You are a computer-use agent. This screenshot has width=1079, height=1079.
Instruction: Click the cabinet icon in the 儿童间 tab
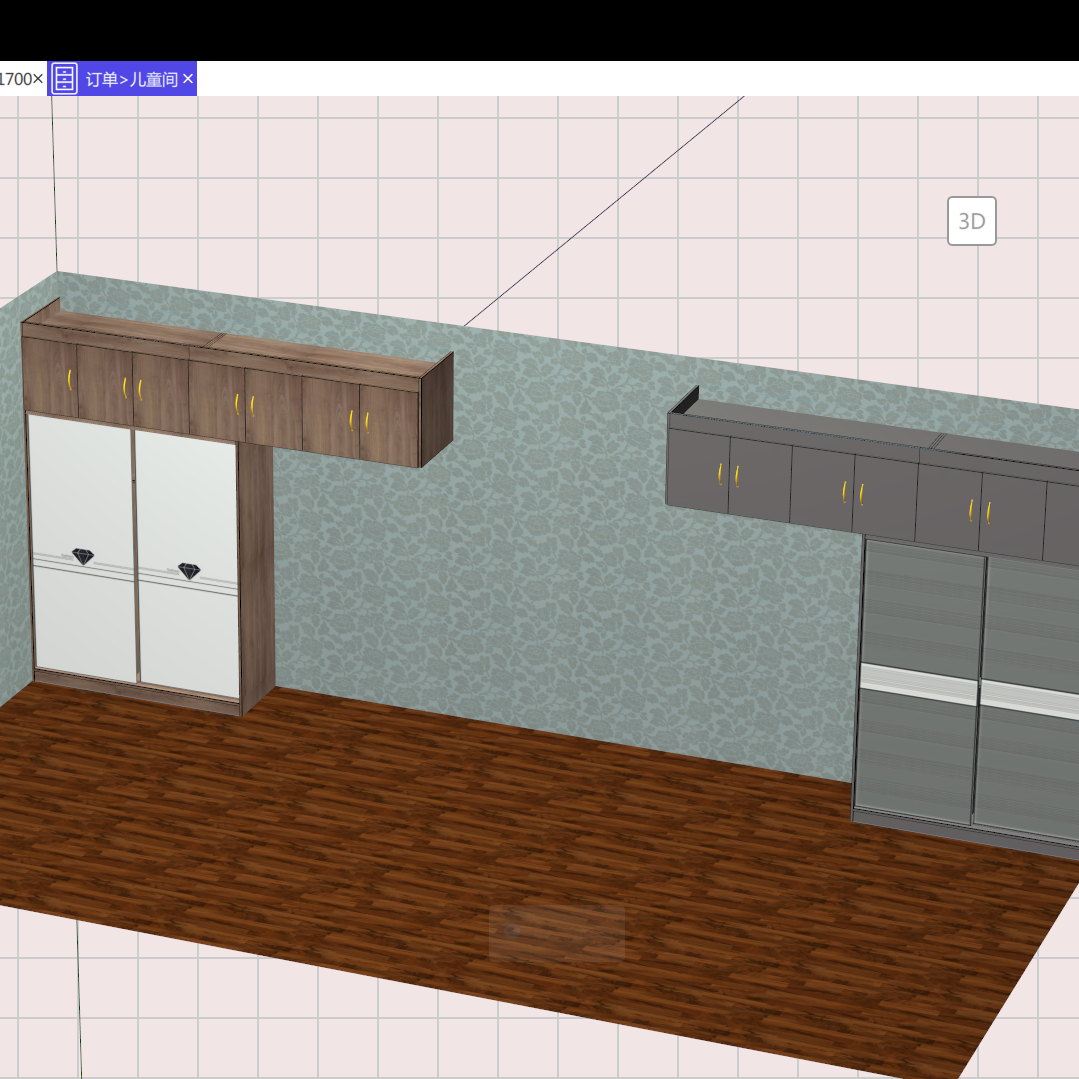coord(64,77)
